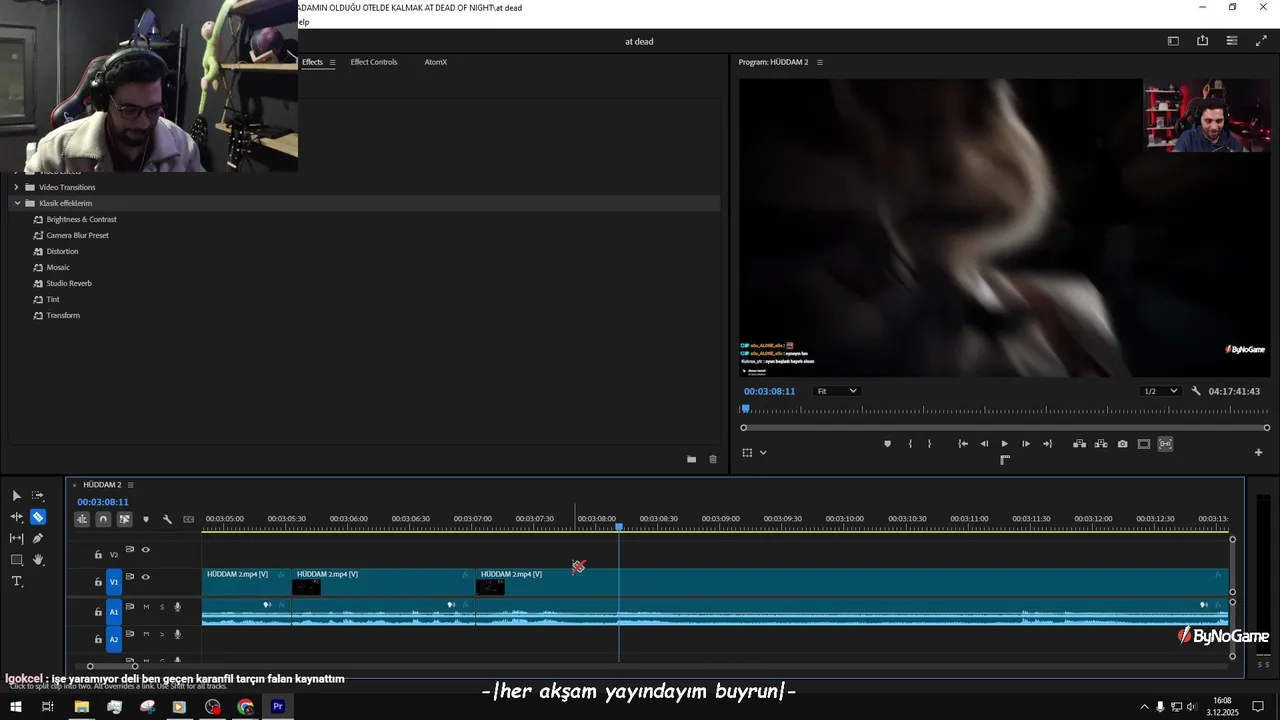
Task: Select the Effects tab
Action: click(312, 62)
